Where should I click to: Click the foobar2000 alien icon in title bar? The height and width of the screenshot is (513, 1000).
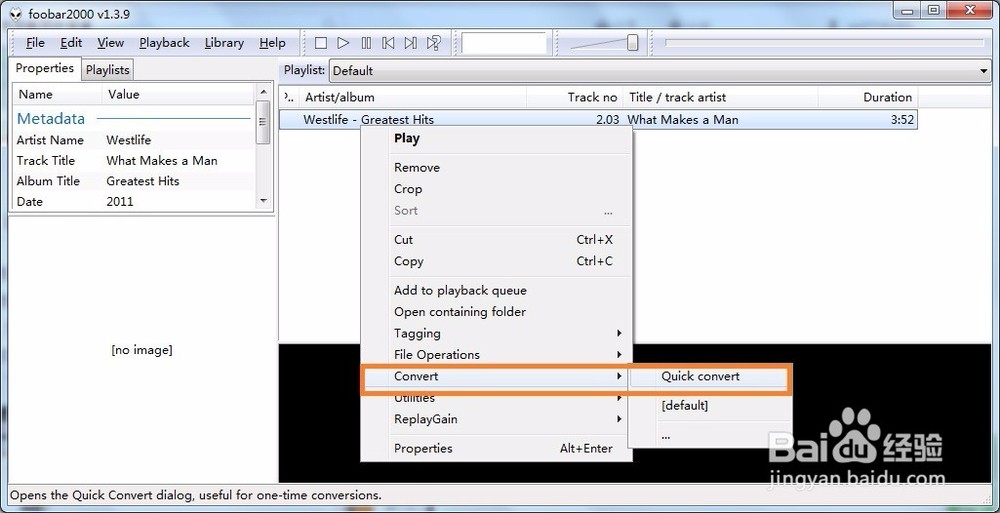pyautogui.click(x=16, y=15)
